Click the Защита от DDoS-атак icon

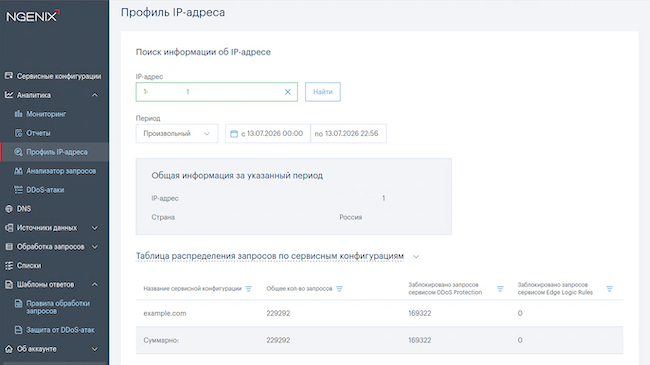pos(18,330)
